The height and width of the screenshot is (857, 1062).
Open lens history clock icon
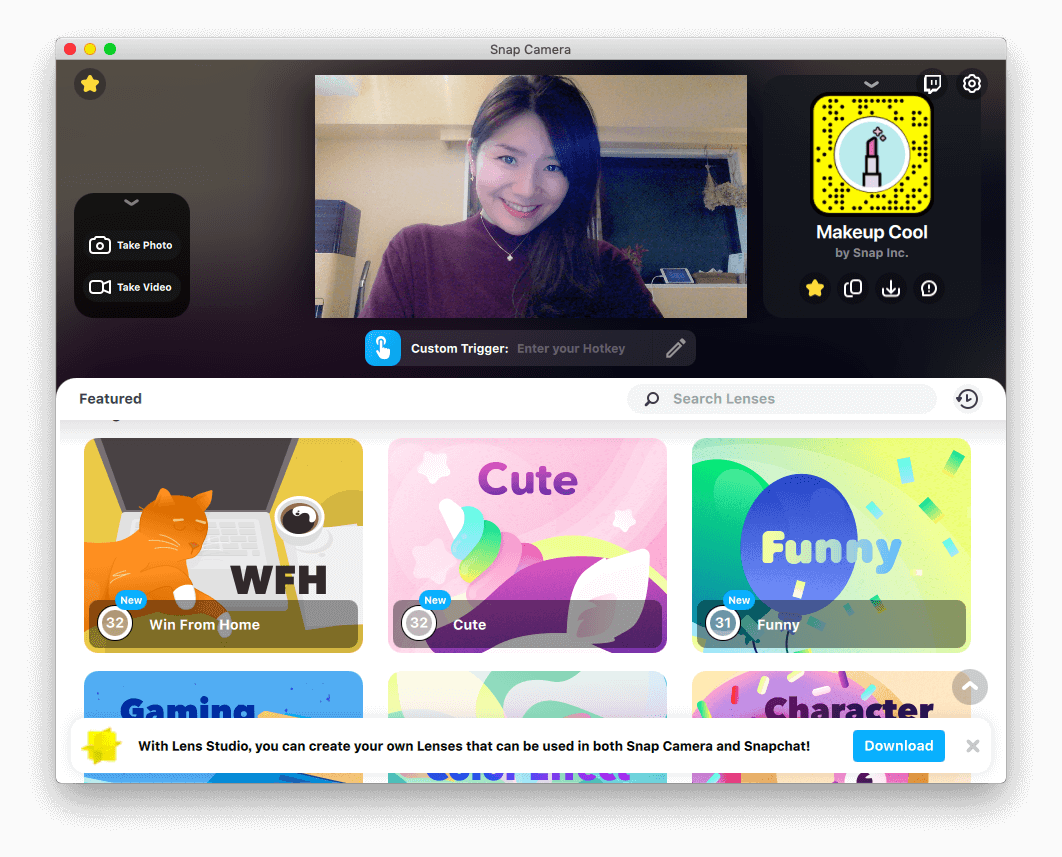[x=967, y=399]
